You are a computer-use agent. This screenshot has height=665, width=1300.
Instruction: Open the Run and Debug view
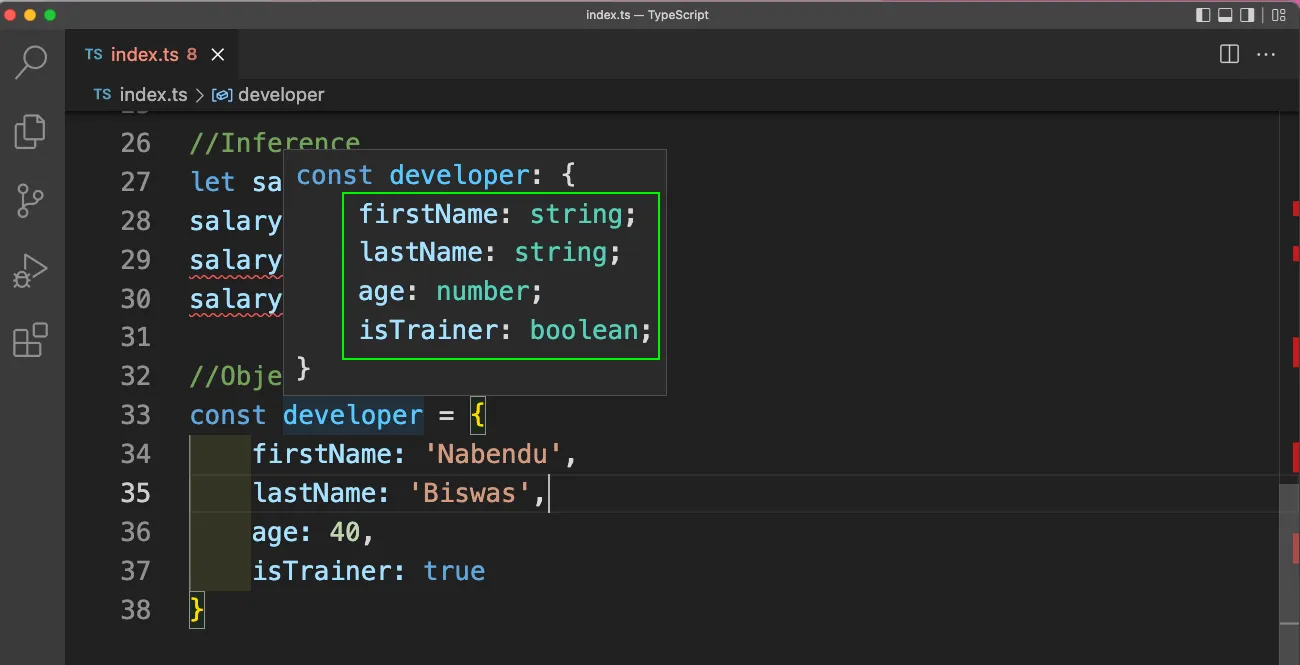click(31, 271)
